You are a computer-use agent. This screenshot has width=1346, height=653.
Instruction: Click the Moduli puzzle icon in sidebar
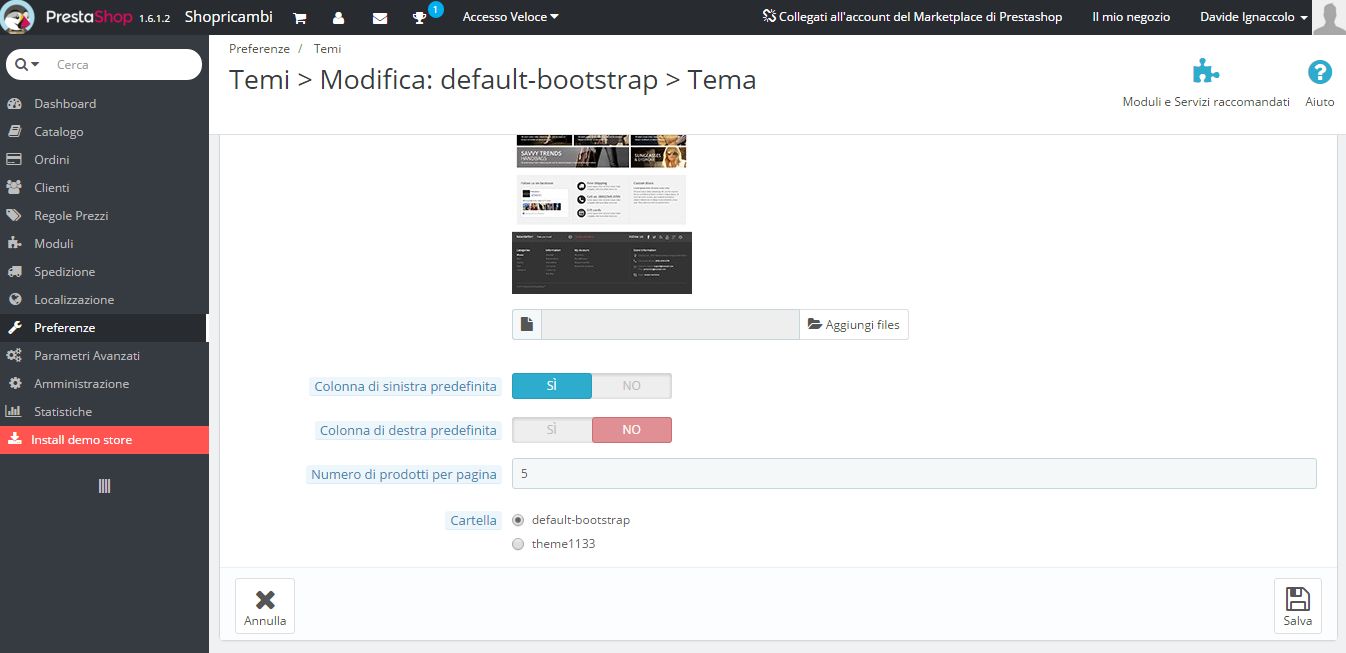pos(15,244)
